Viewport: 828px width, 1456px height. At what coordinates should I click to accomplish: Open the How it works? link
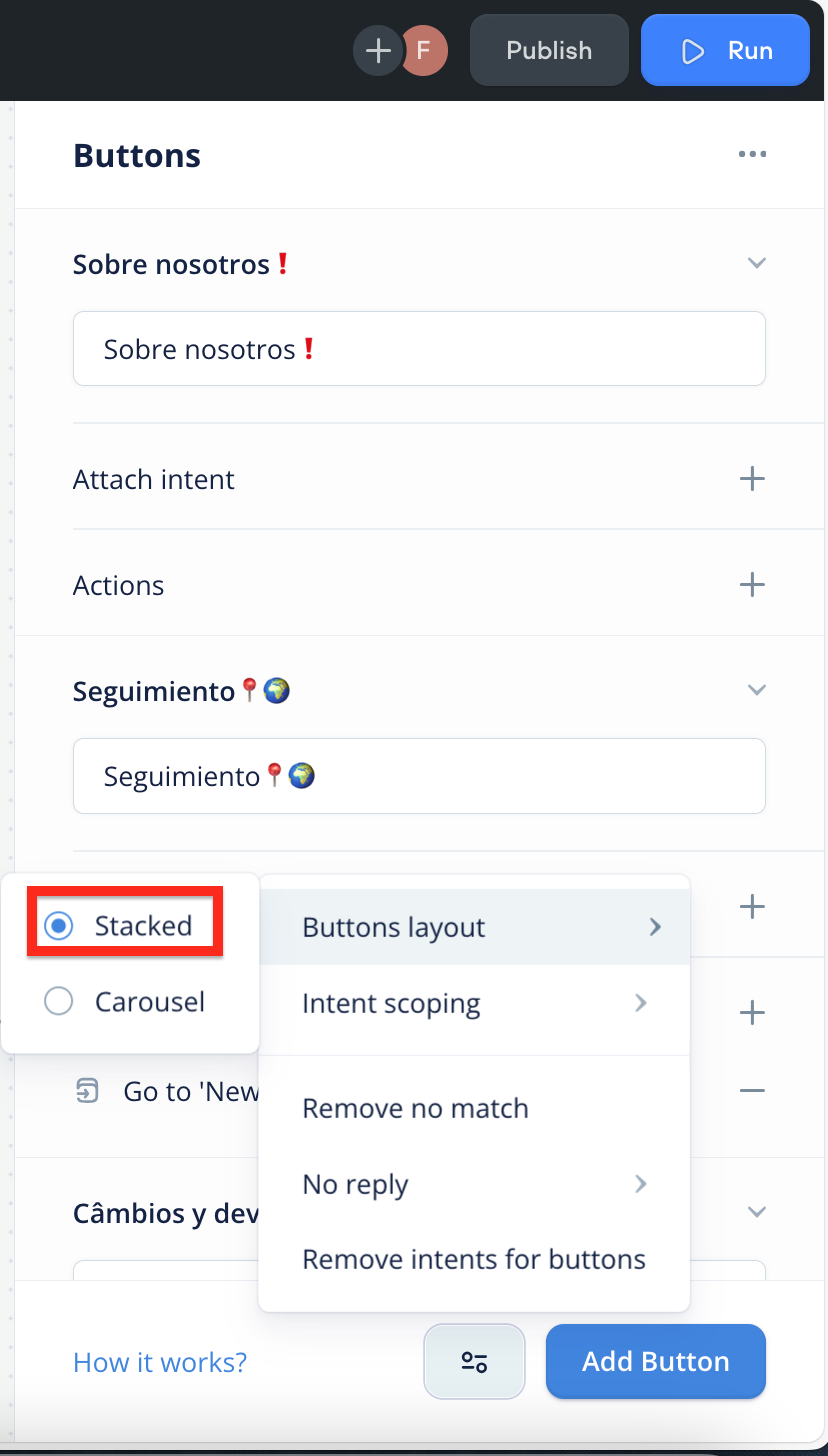[160, 1362]
